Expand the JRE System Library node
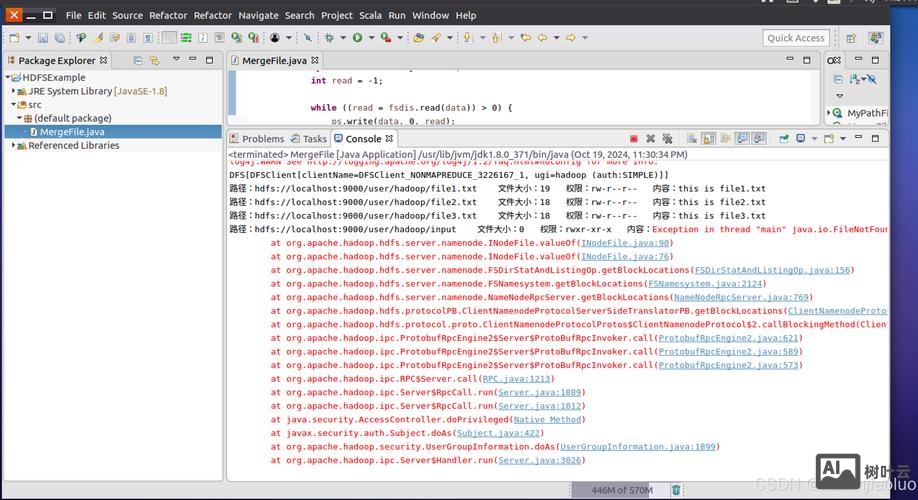The image size is (918, 500). click(14, 91)
